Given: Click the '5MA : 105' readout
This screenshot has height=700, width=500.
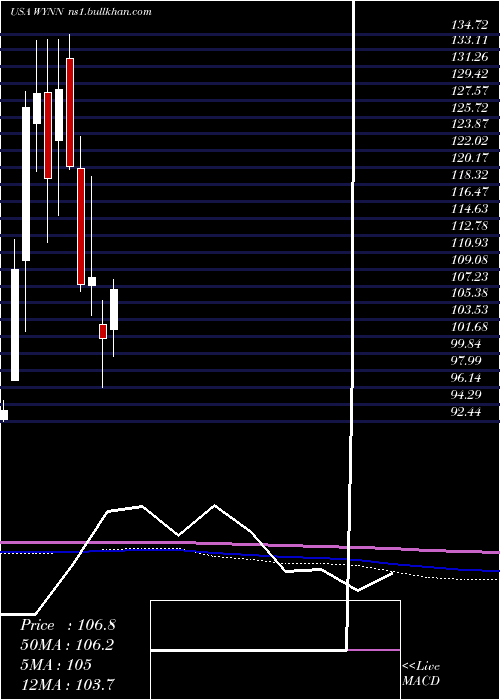Looking at the screenshot, I should [x=56, y=664].
